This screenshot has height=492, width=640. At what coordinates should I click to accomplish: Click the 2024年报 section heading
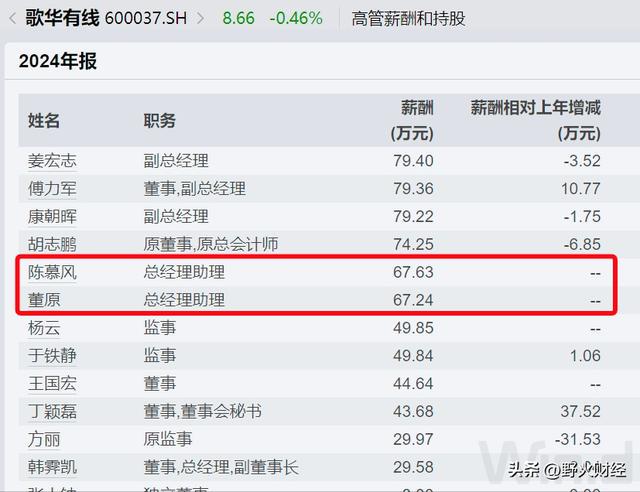(x=58, y=61)
